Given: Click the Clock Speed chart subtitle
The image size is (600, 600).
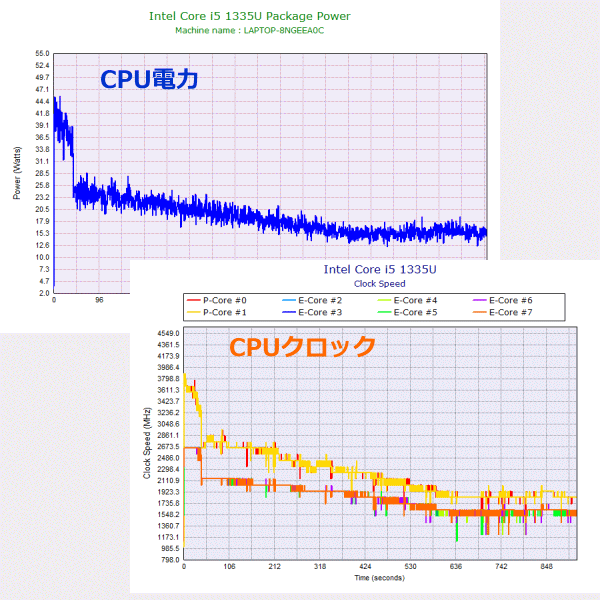Looking at the screenshot, I should point(380,283).
